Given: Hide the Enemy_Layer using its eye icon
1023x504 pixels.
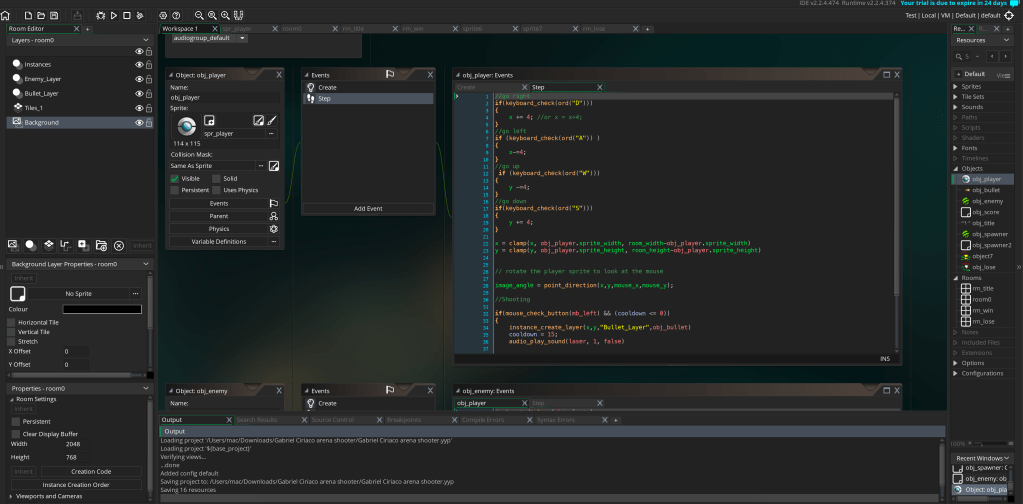Looking at the screenshot, I should (139, 78).
